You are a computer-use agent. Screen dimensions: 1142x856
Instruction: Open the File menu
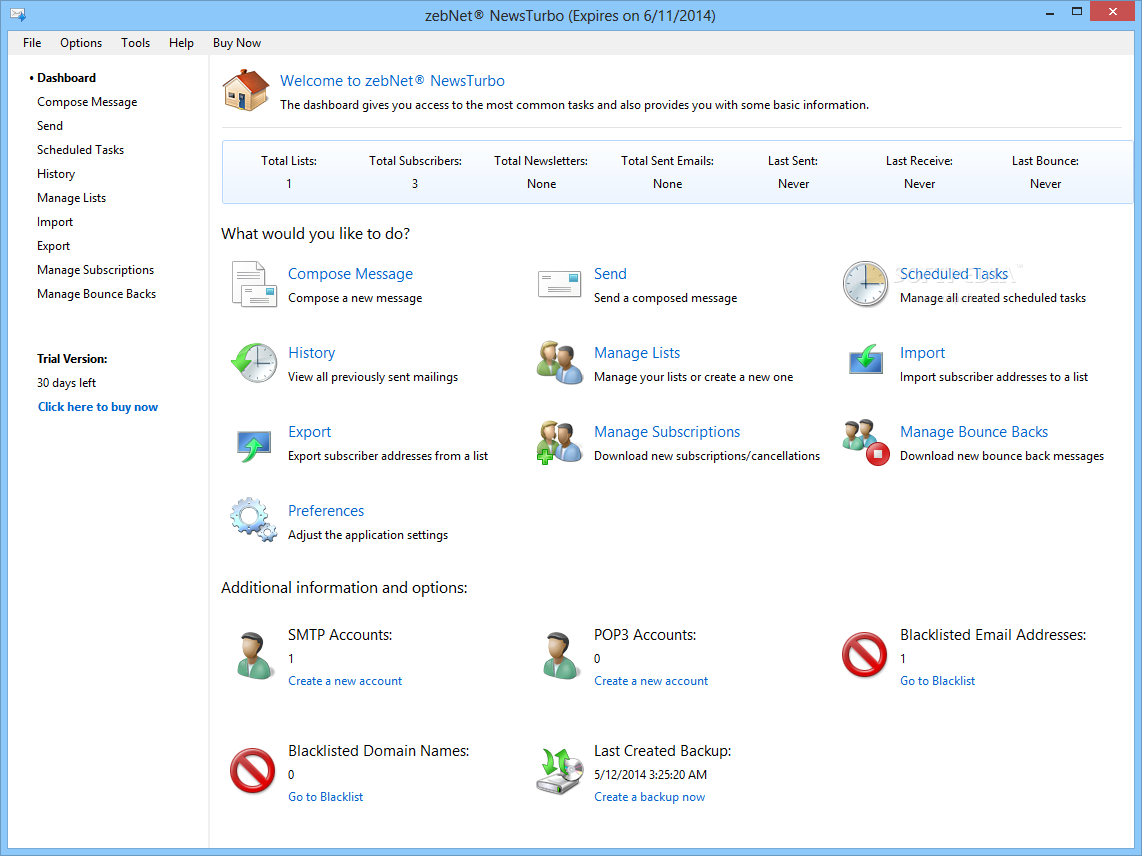(x=32, y=43)
